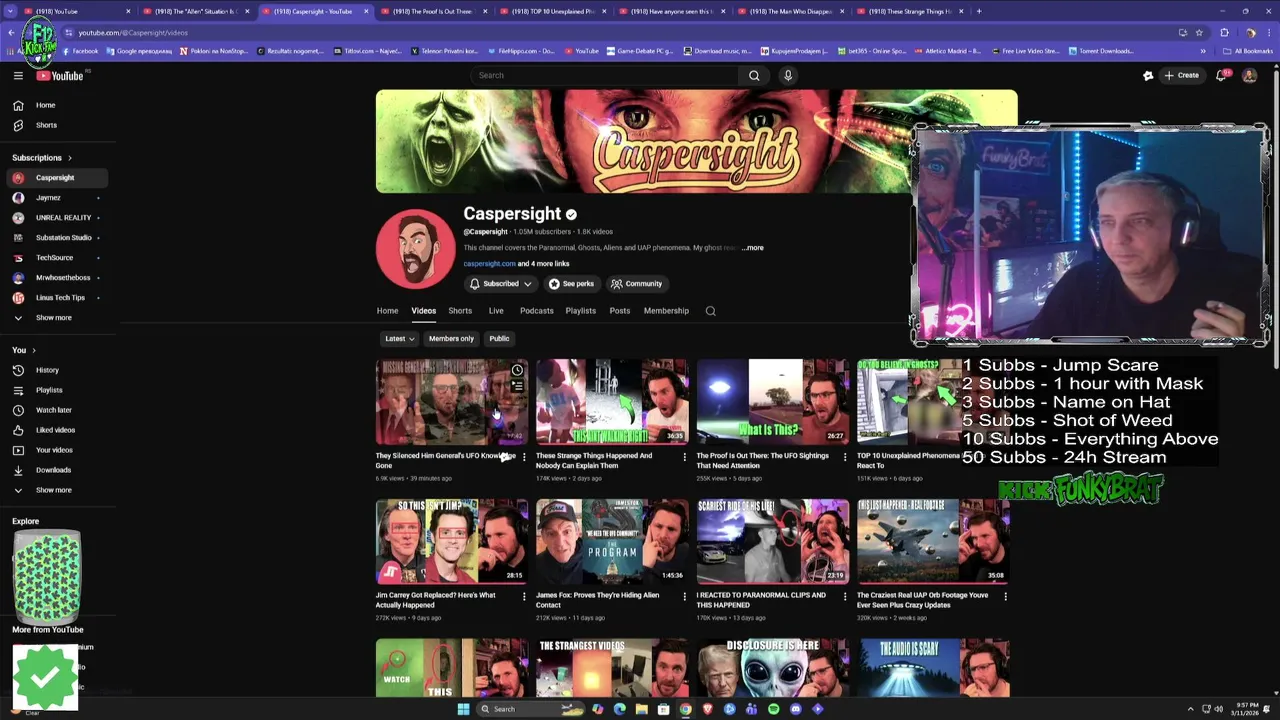1280x720 pixels.
Task: Open Caspersight subscription in the sidebar
Action: (55, 178)
